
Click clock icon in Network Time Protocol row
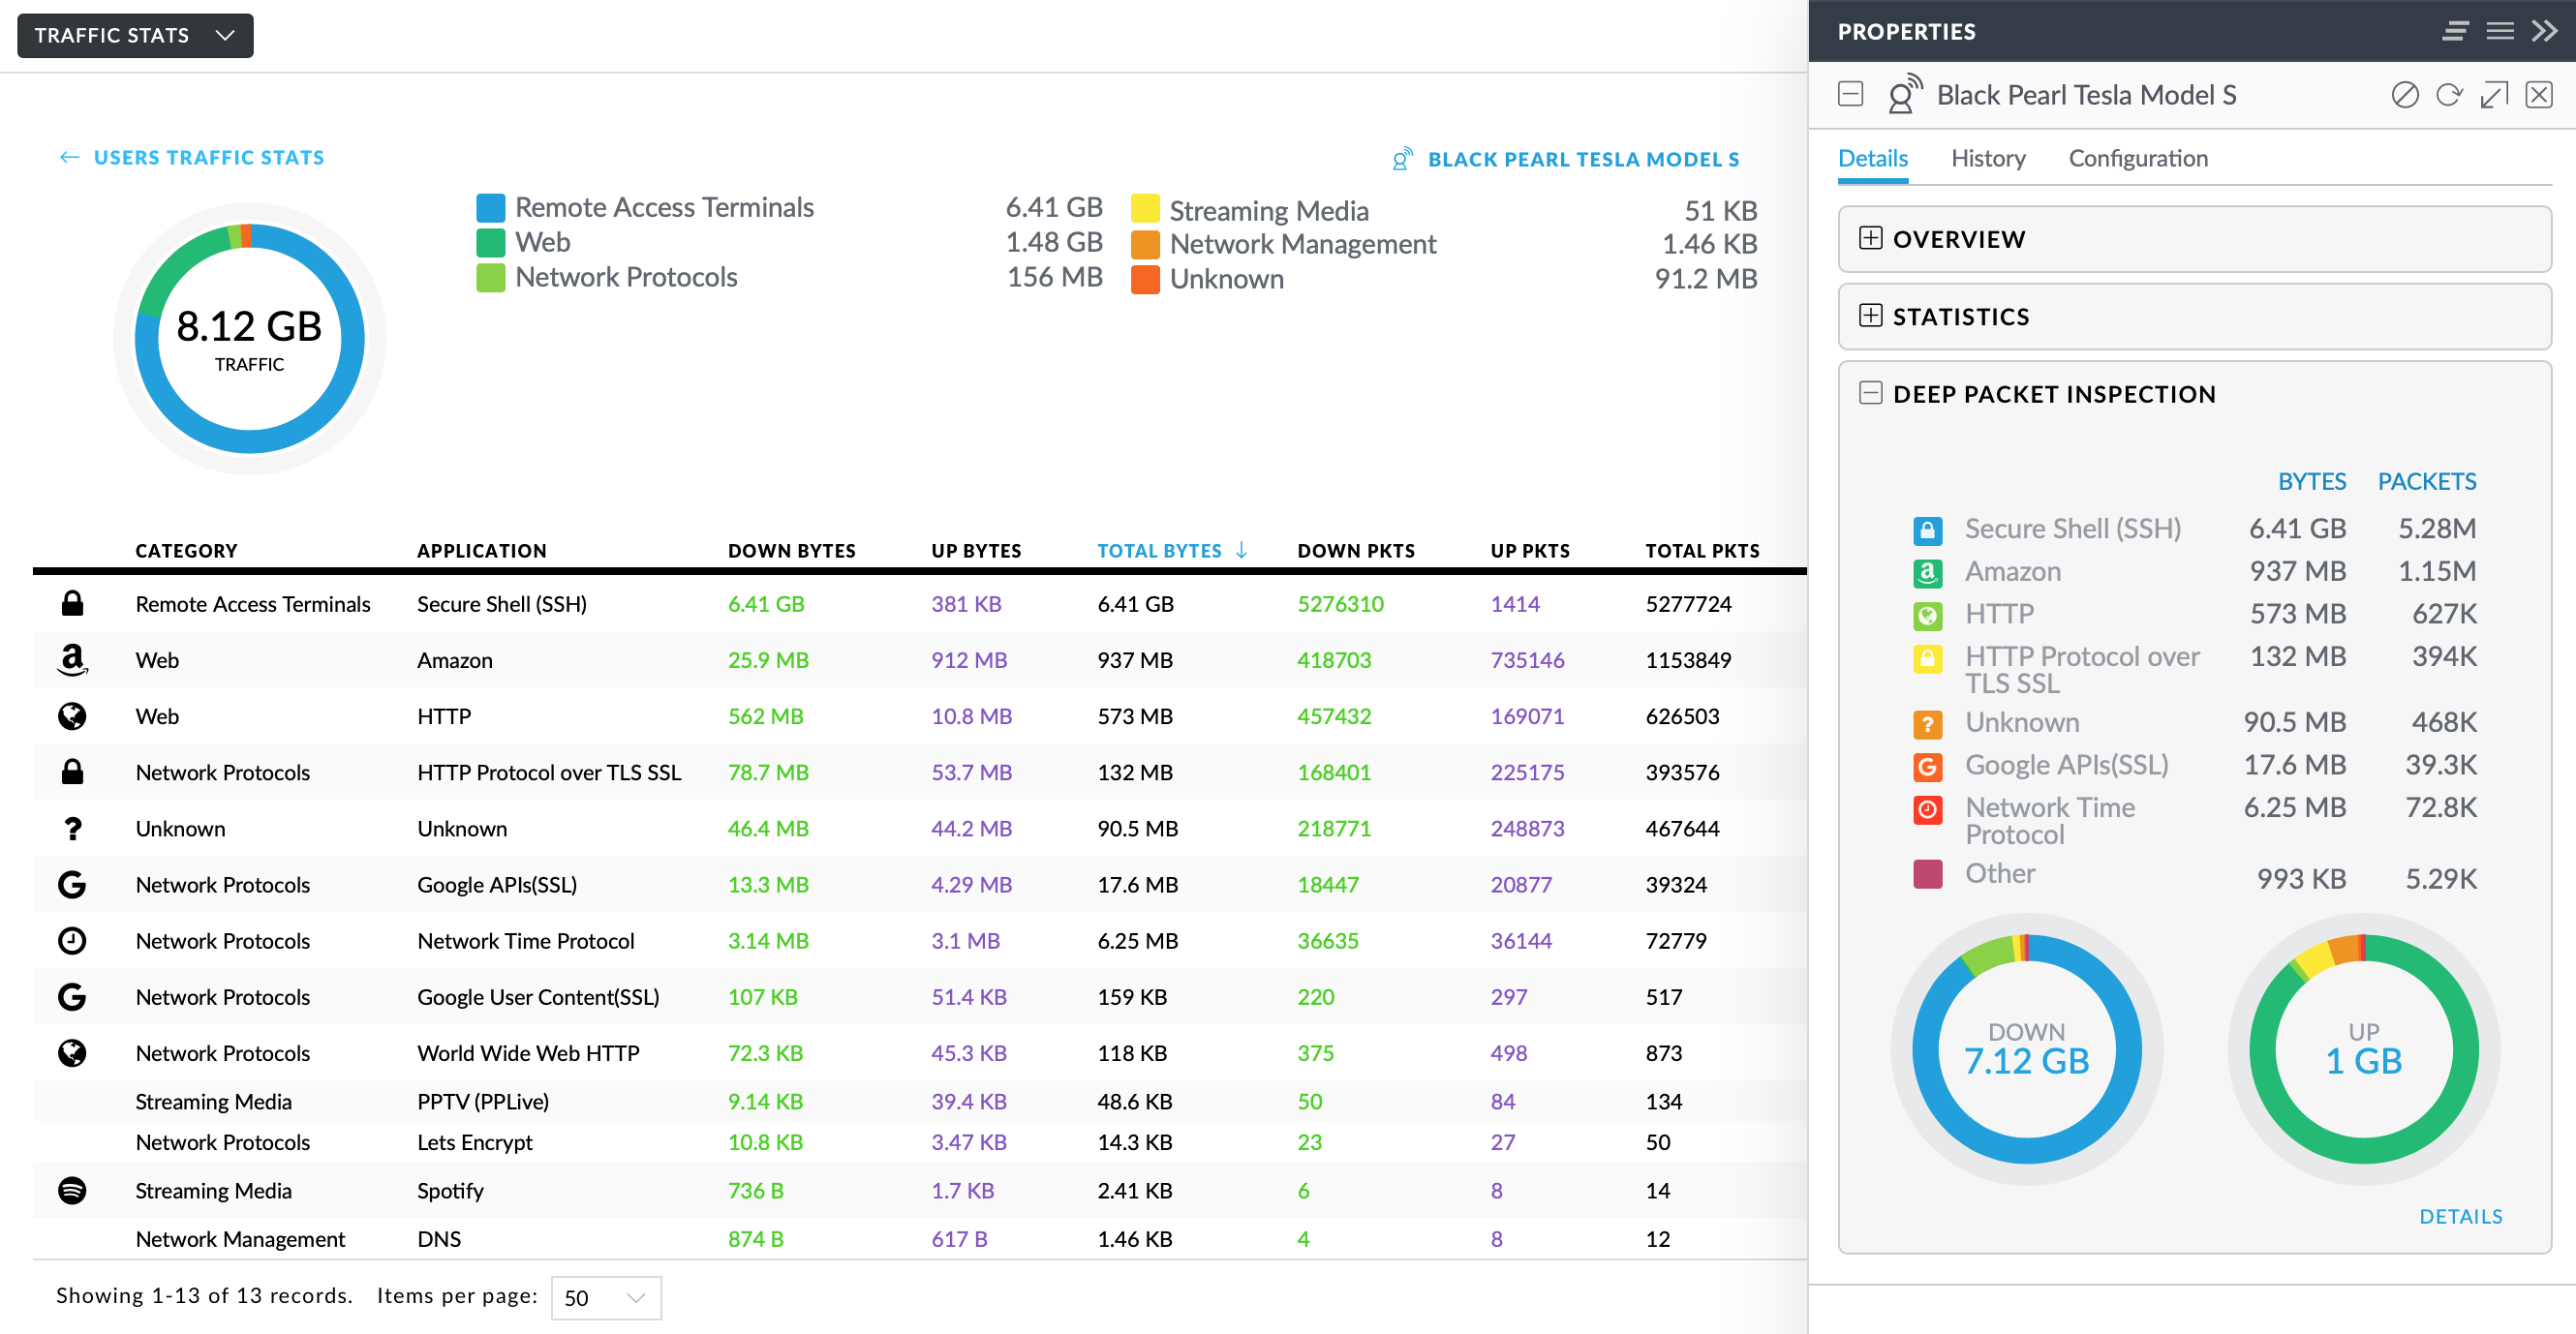coord(72,940)
